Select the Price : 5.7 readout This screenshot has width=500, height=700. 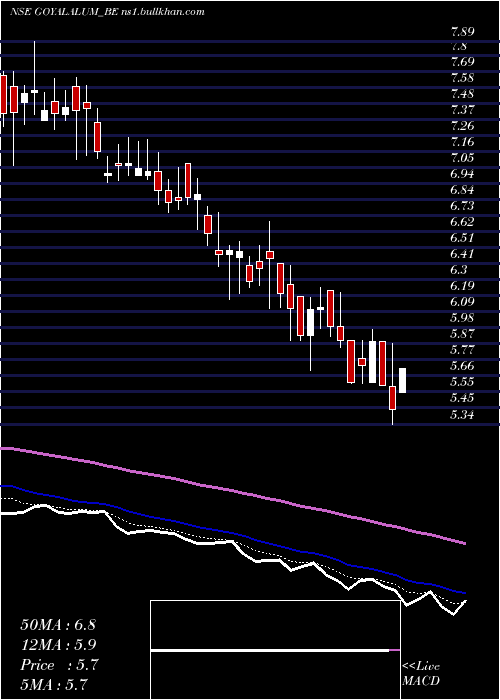[x=58, y=665]
